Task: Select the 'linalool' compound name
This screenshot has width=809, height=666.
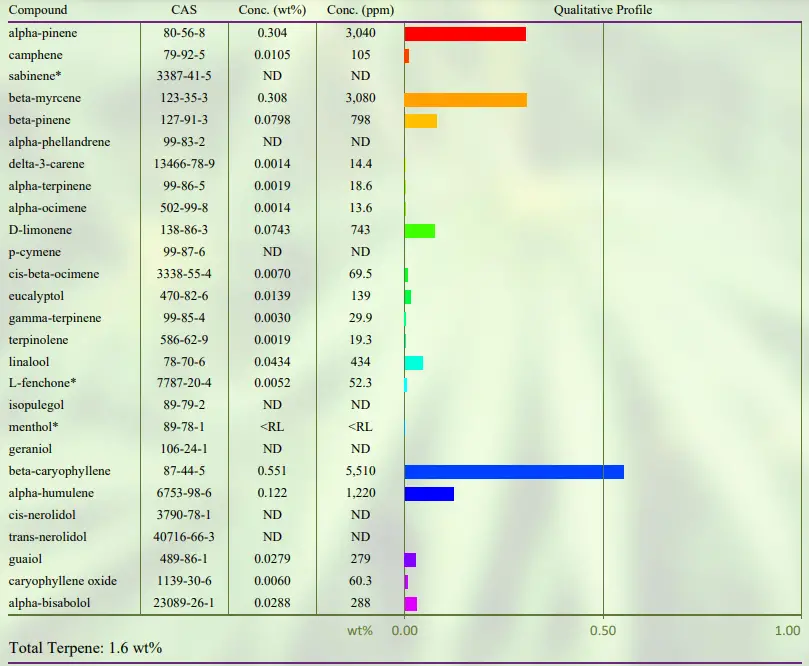Action: pyautogui.click(x=29, y=362)
